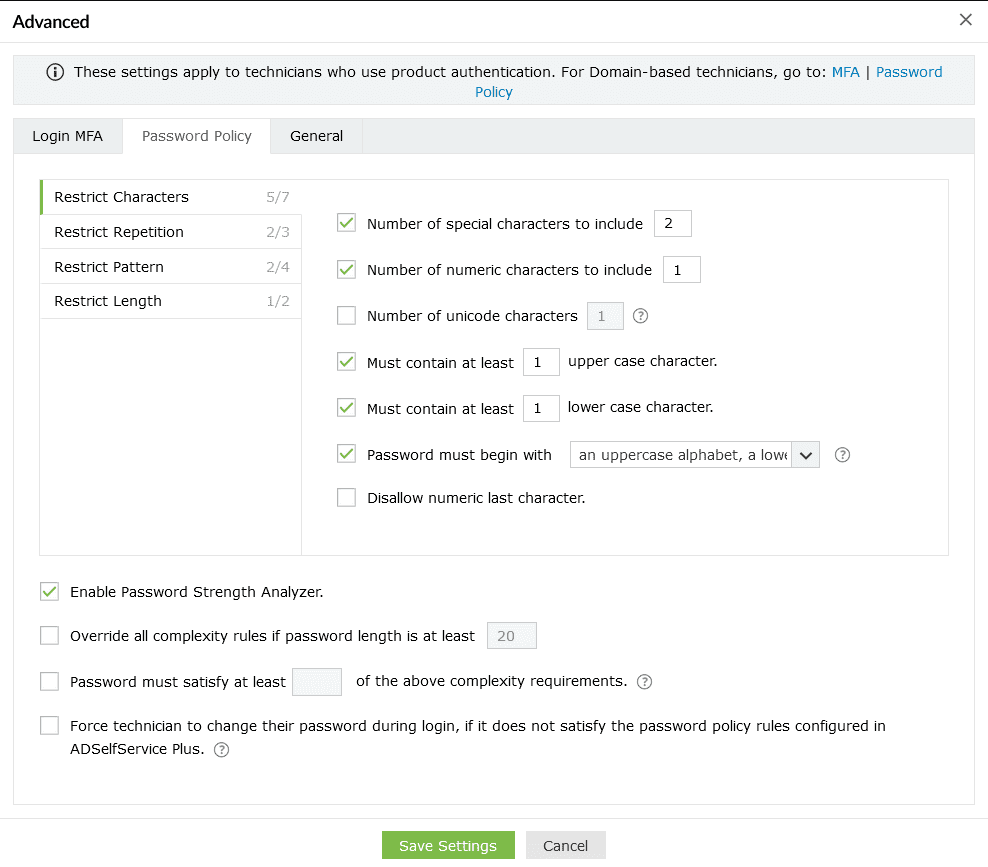This screenshot has height=867, width=988.
Task: Disable Password Strength Analyzer checkbox
Action: 49,592
